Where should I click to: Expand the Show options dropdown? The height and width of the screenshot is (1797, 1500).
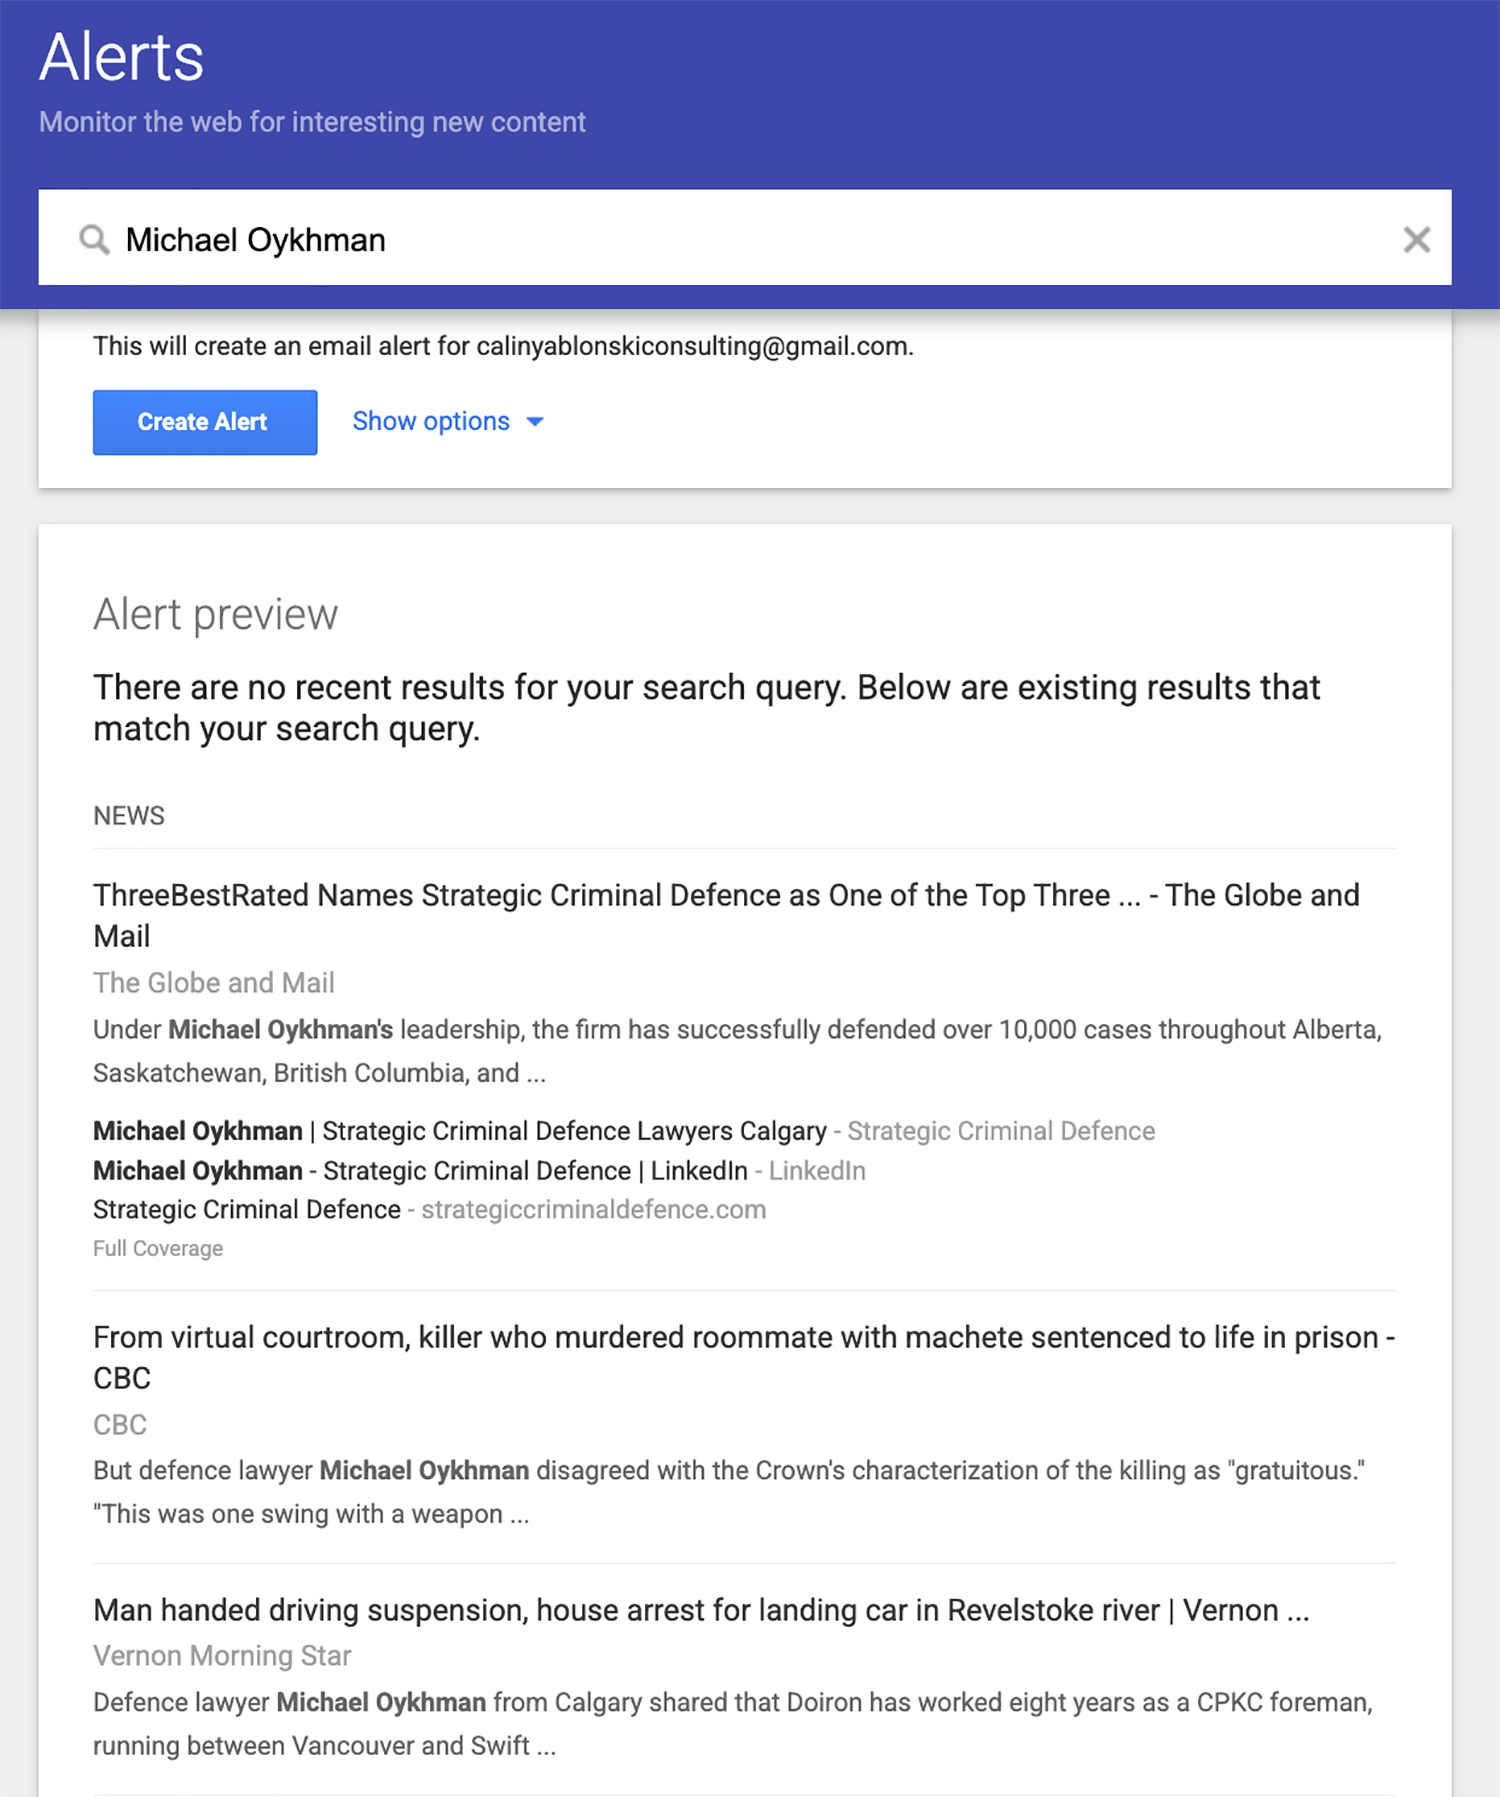point(431,421)
